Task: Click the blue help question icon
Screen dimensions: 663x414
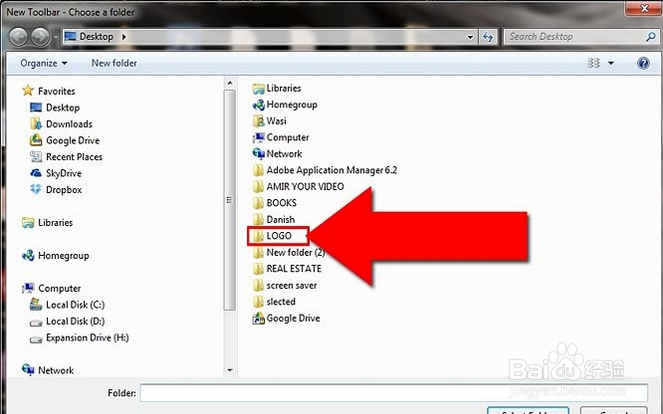Action: tap(643, 63)
